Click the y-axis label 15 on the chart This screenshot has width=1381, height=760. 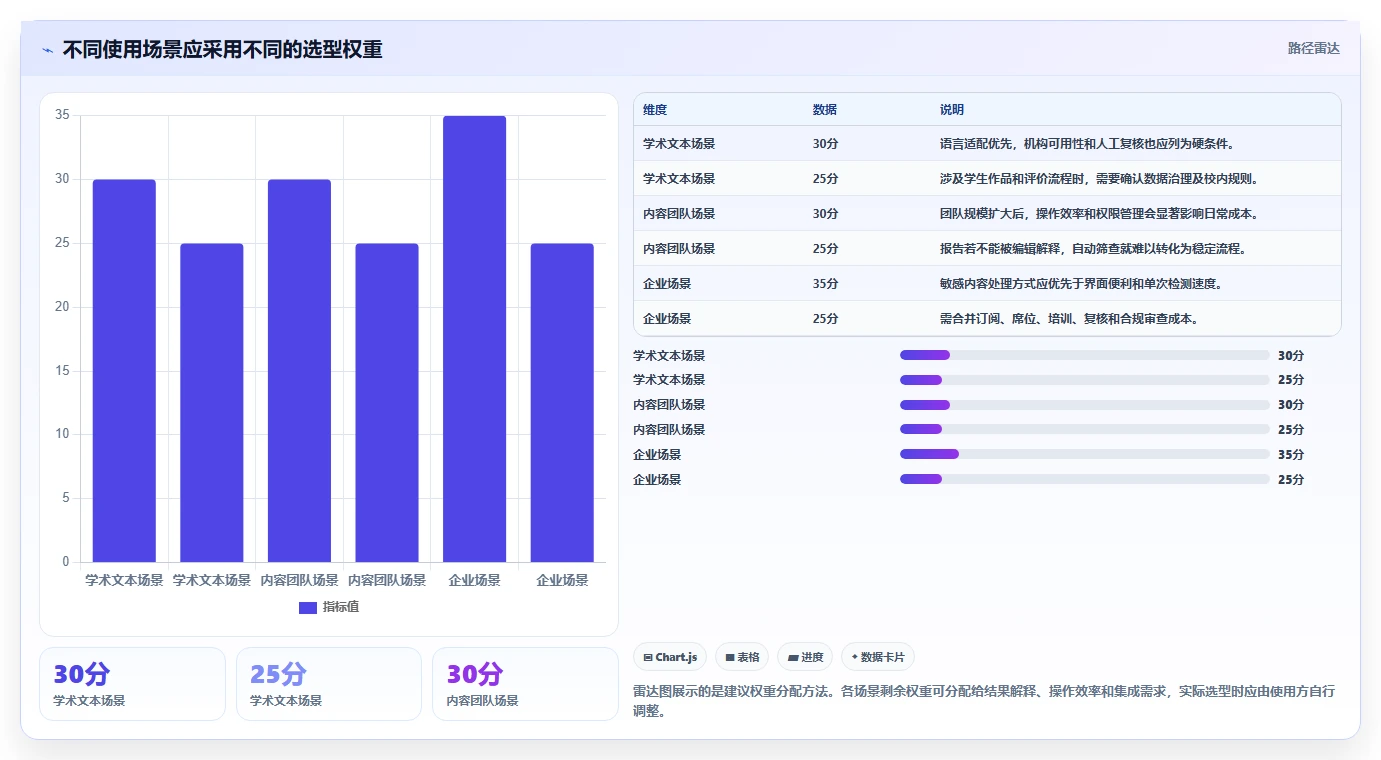click(x=62, y=370)
